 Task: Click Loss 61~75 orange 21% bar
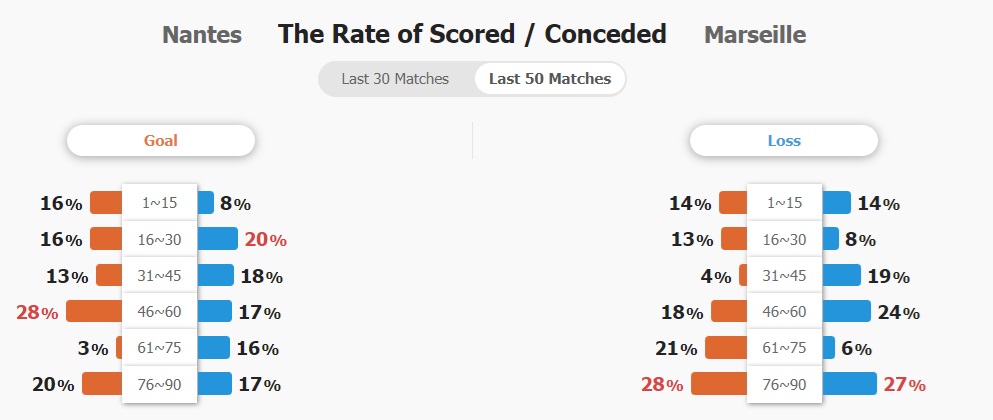point(726,348)
